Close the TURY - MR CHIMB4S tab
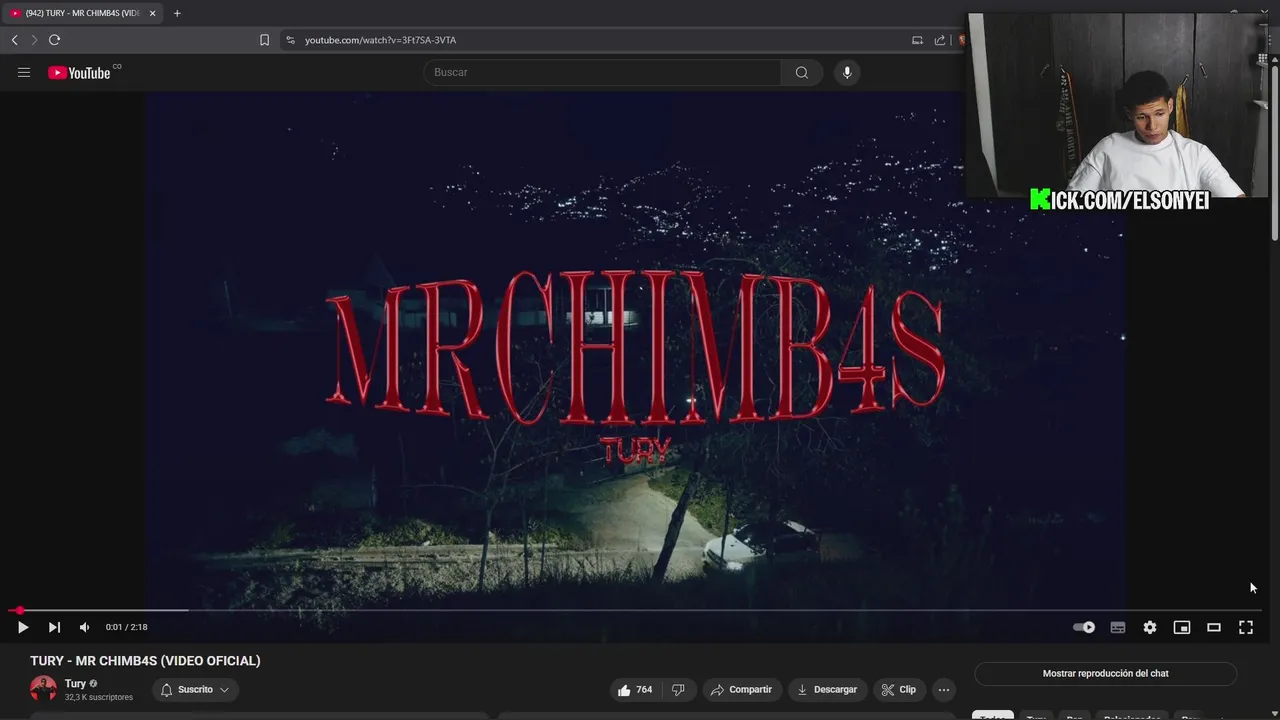 pyautogui.click(x=153, y=13)
